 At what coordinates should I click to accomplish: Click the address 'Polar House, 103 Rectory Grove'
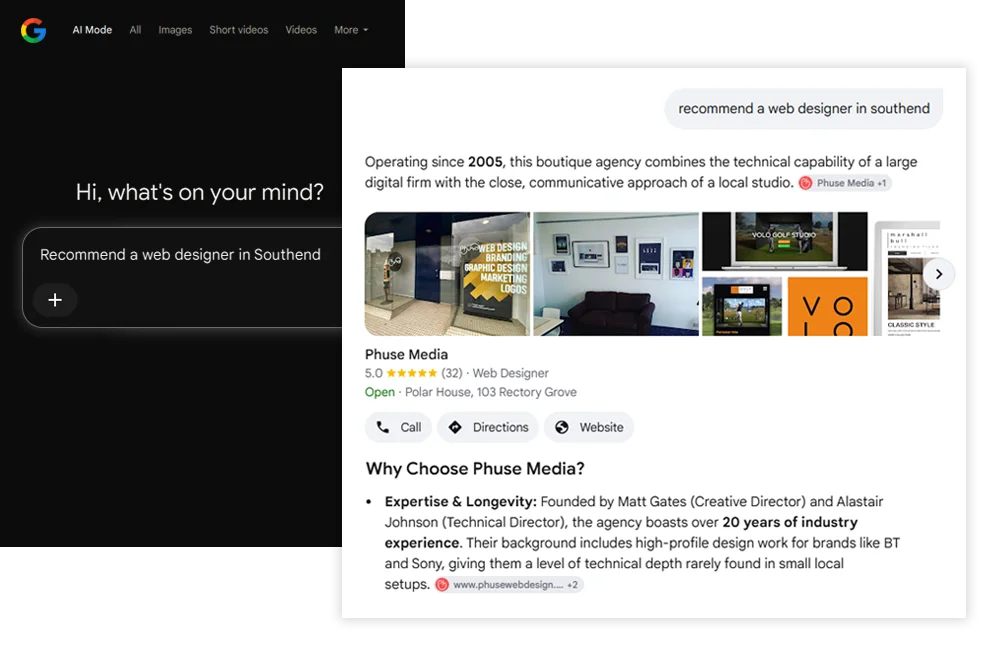[x=490, y=392]
